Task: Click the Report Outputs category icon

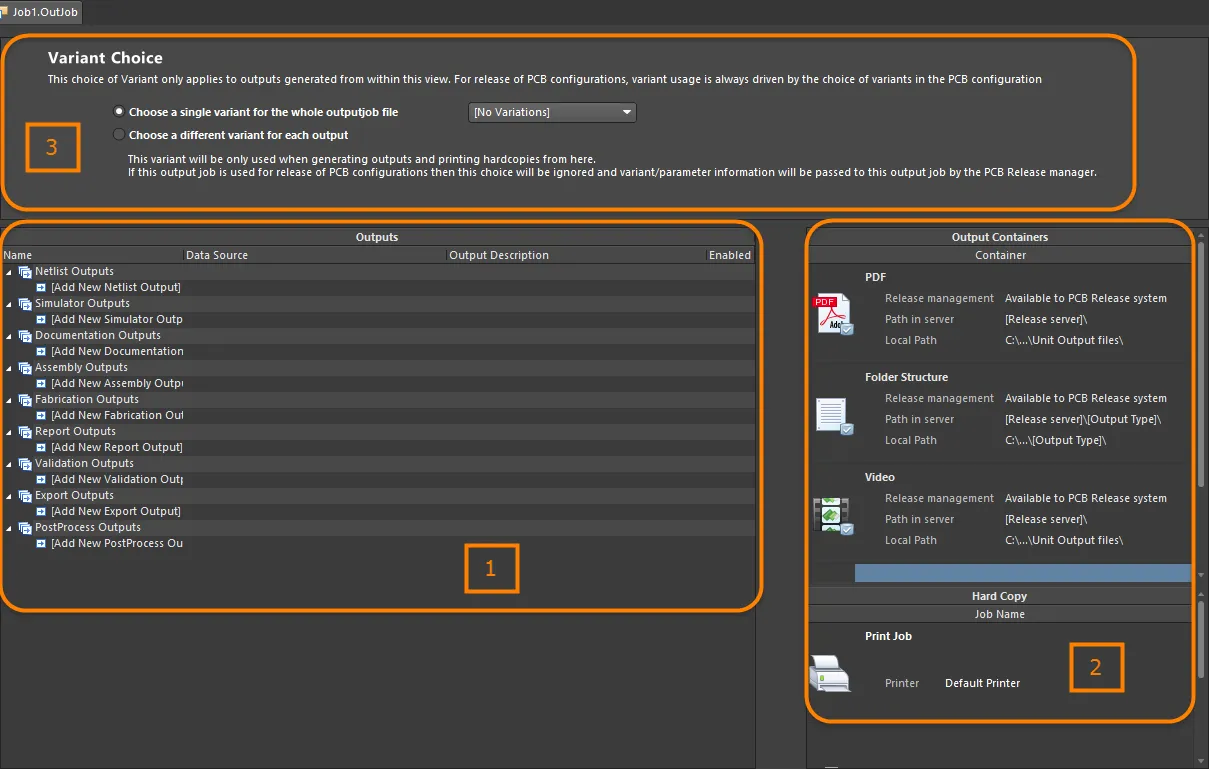Action: pyautogui.click(x=25, y=432)
